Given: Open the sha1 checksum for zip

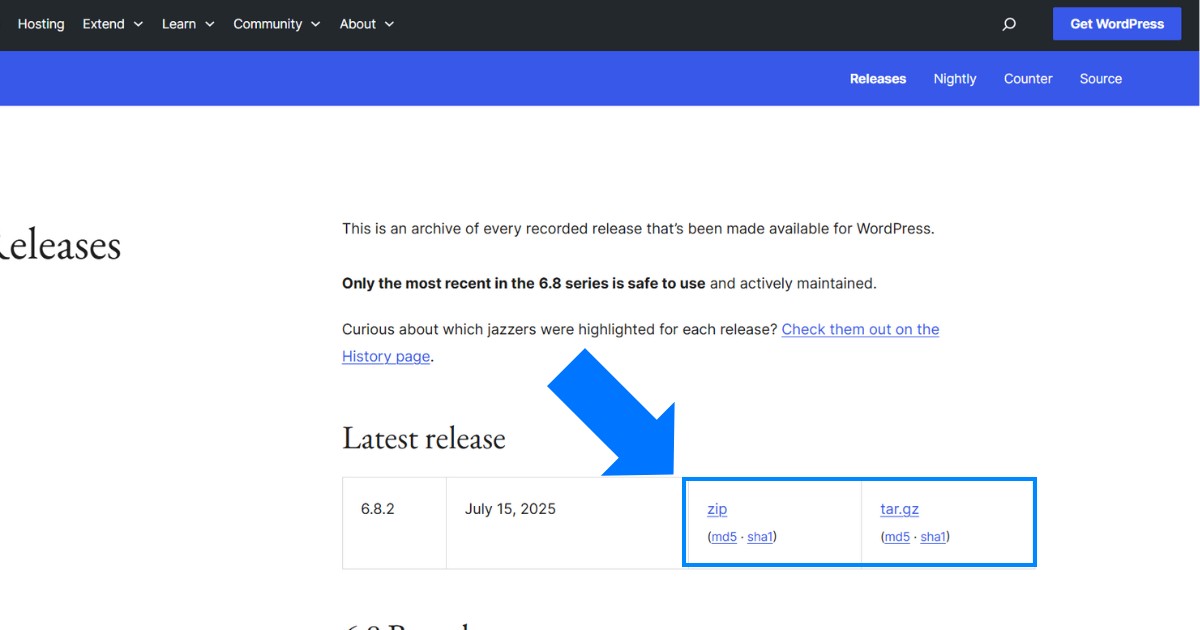Looking at the screenshot, I should (759, 536).
